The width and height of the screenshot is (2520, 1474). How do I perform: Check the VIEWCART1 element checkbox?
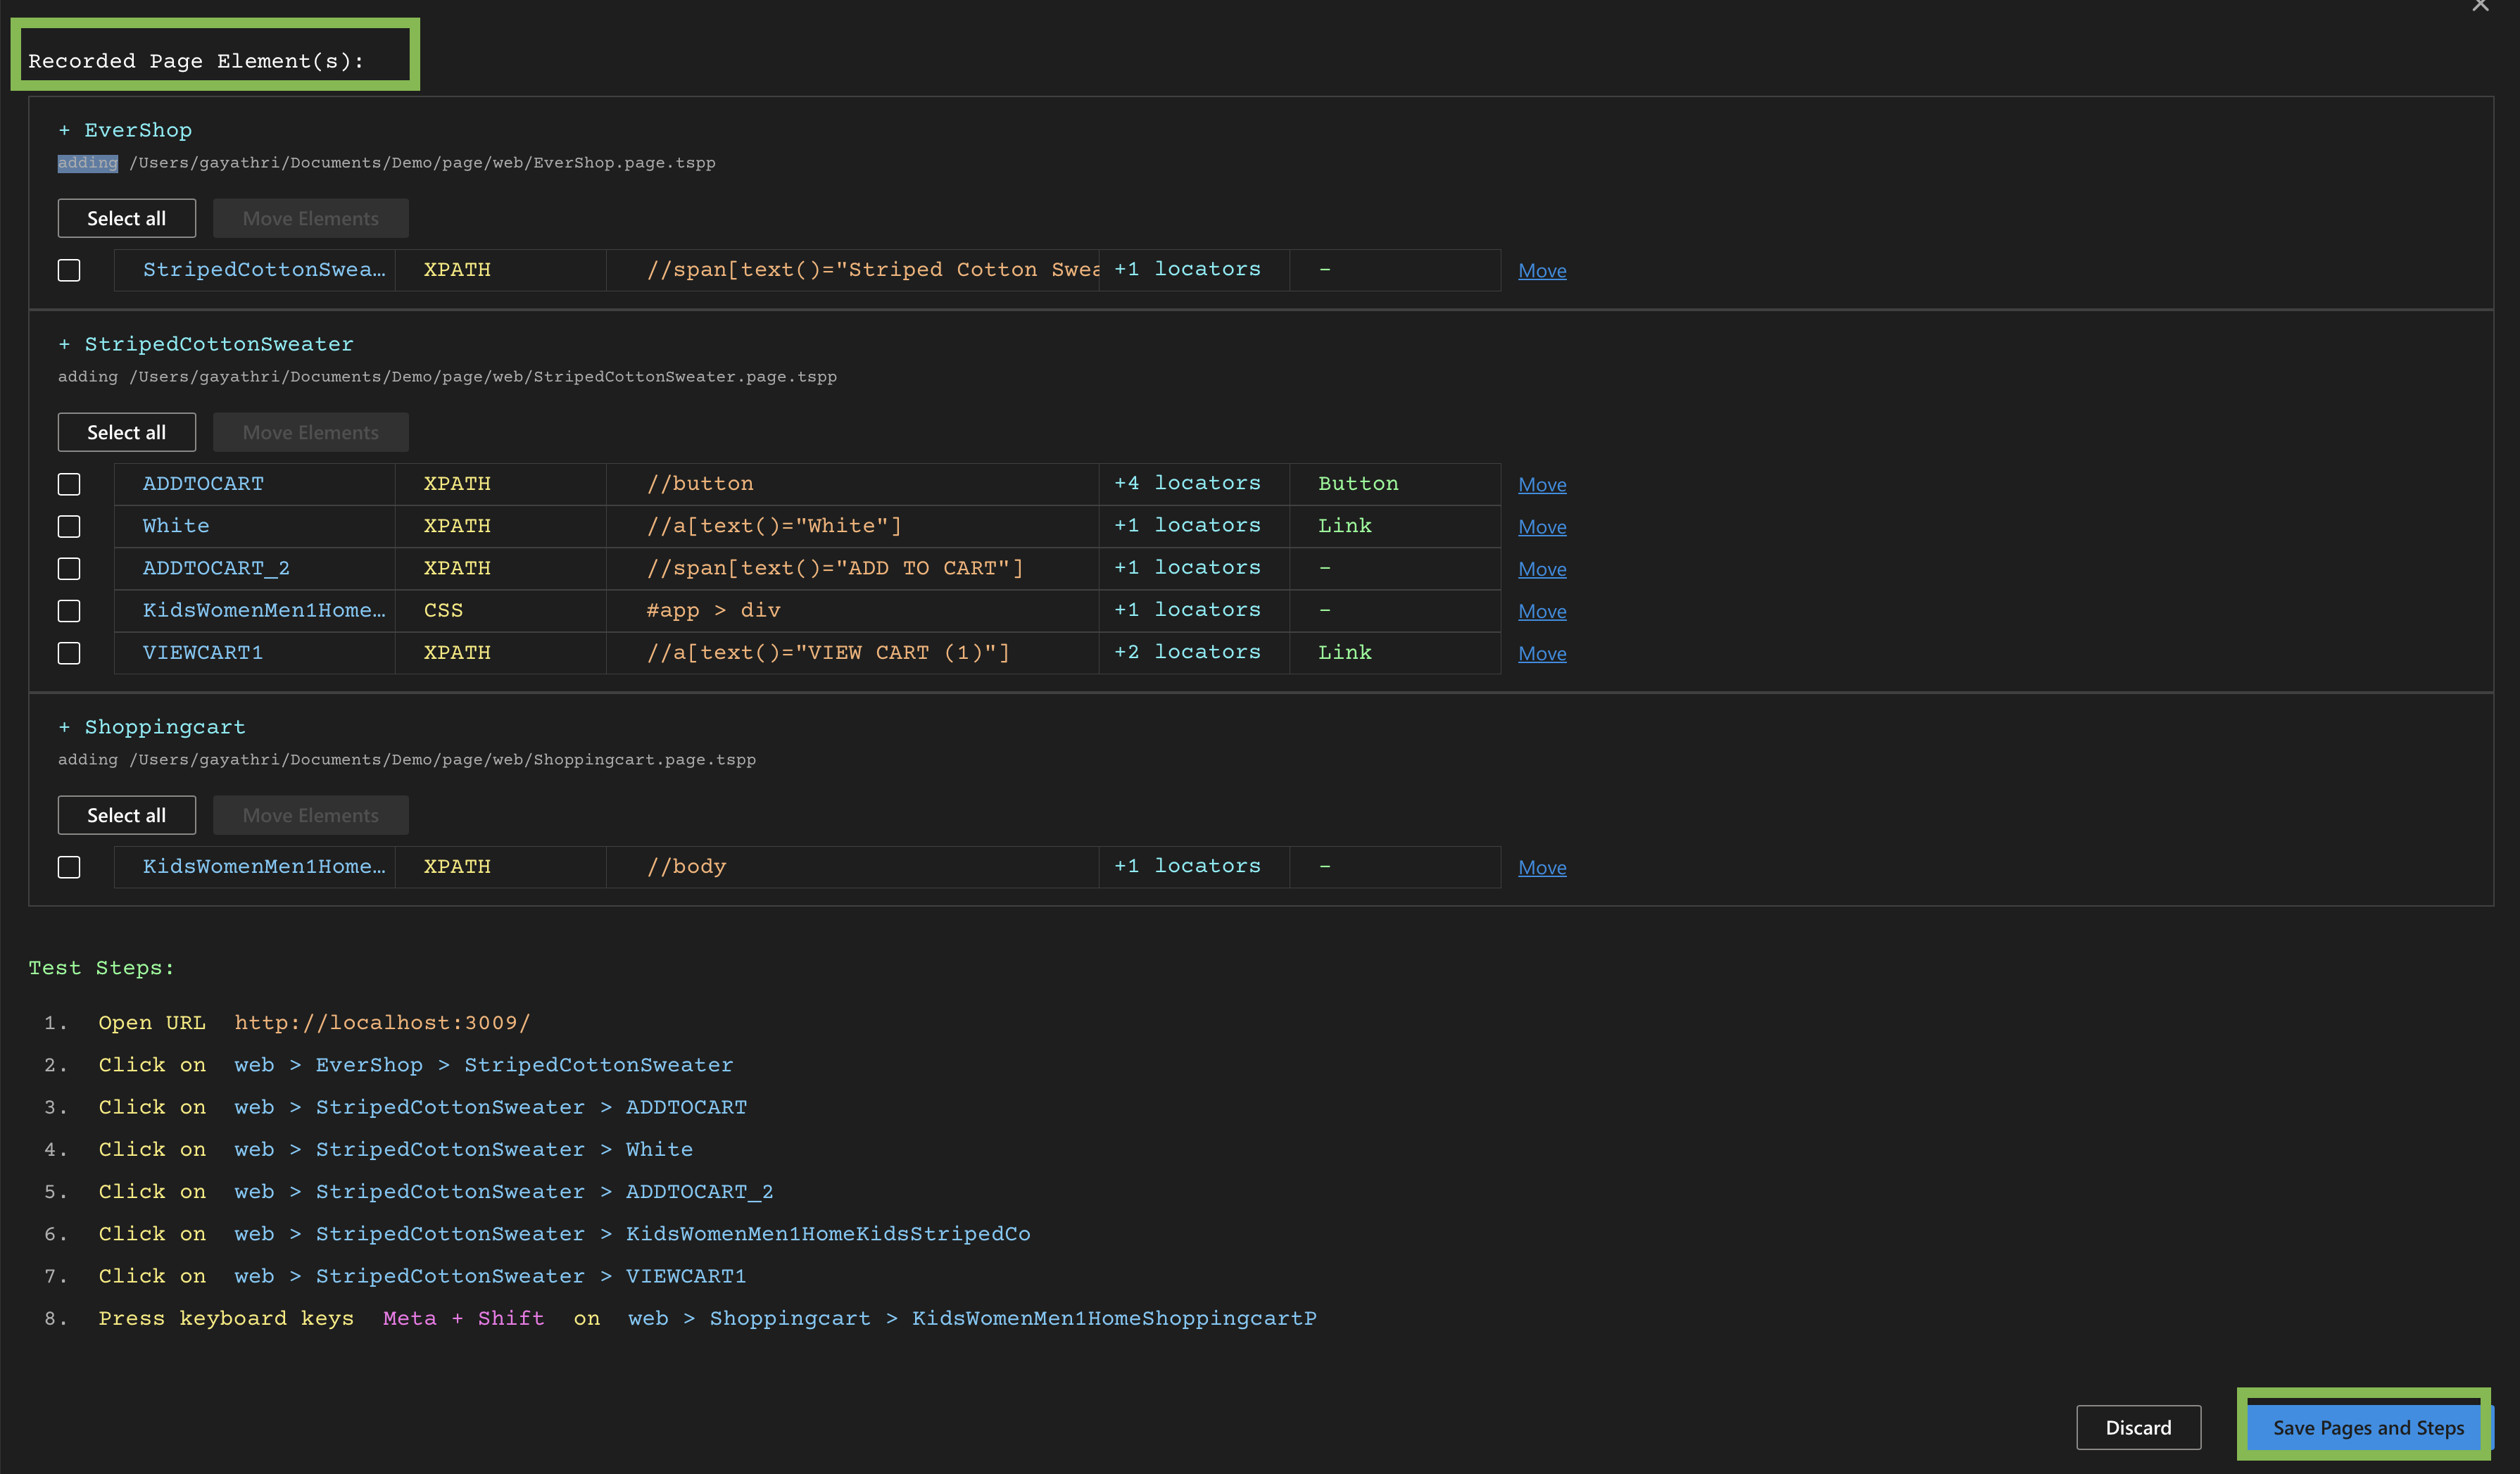coord(69,653)
